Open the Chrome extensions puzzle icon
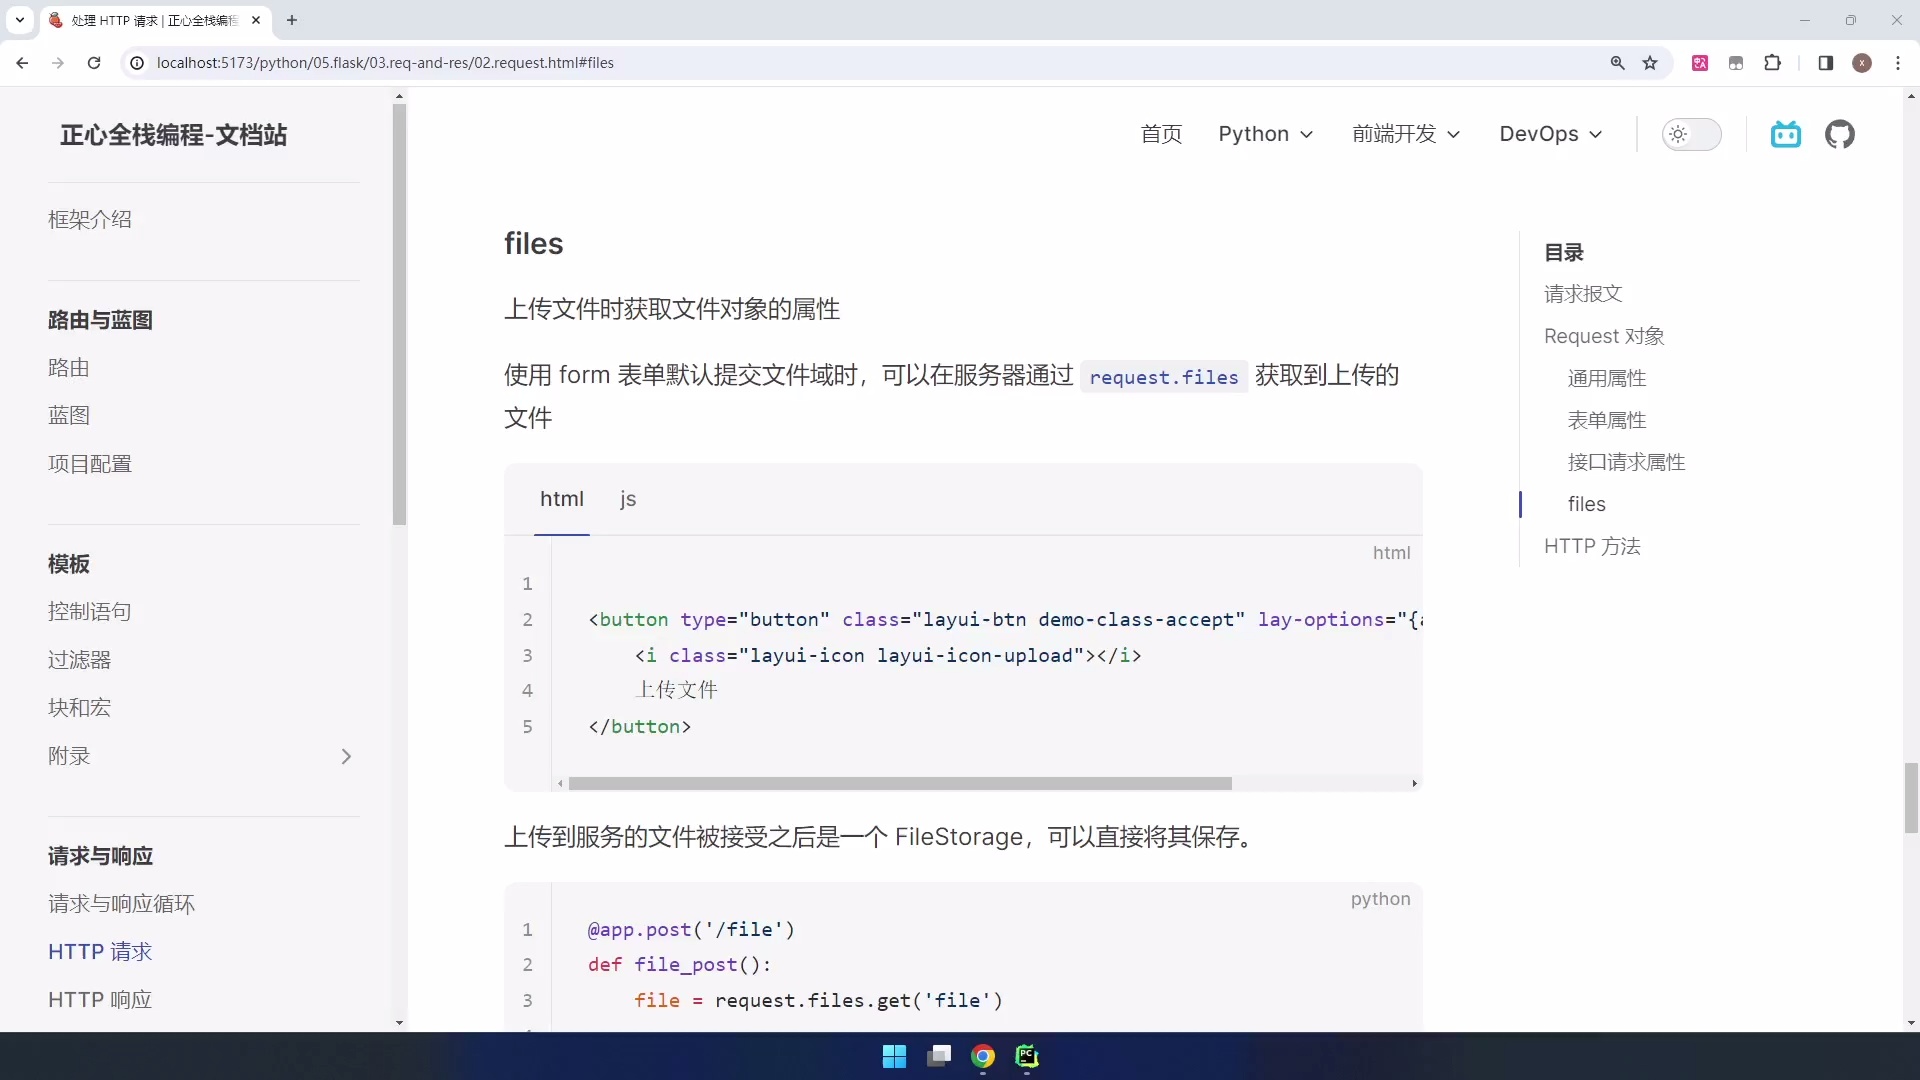 1773,62
